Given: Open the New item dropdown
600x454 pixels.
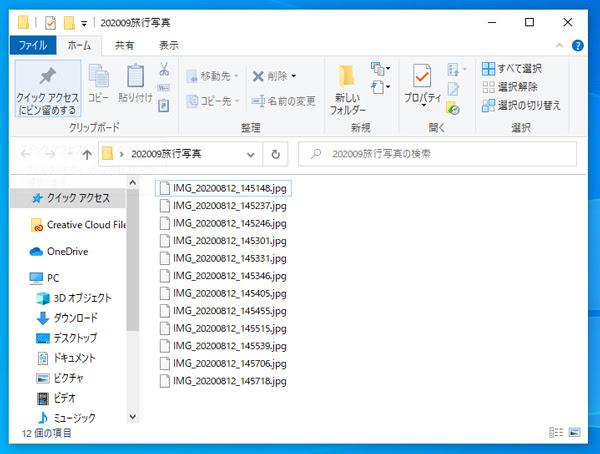Looking at the screenshot, I should [x=381, y=69].
